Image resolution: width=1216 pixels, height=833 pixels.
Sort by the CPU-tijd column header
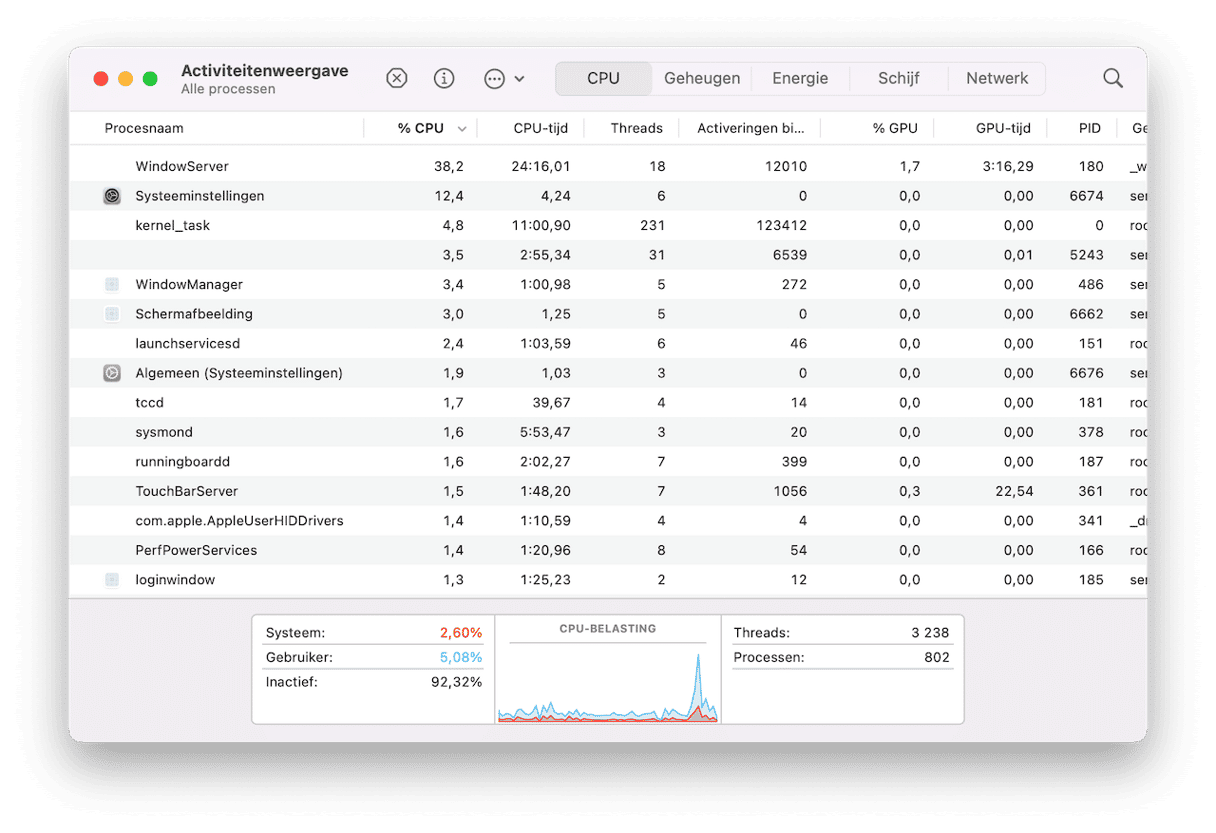tap(541, 128)
